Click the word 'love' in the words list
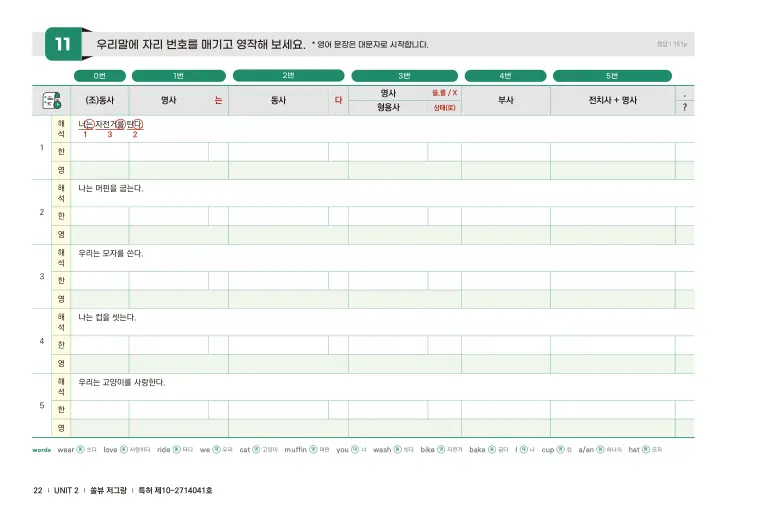The image size is (757, 521). [110, 450]
